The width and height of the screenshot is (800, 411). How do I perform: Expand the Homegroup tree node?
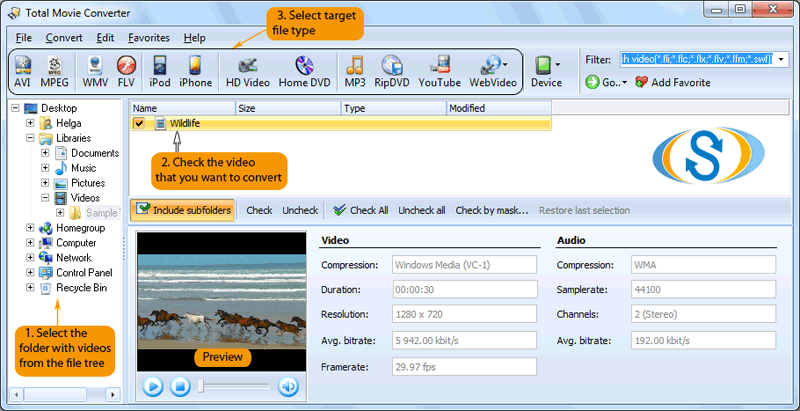coord(31,228)
